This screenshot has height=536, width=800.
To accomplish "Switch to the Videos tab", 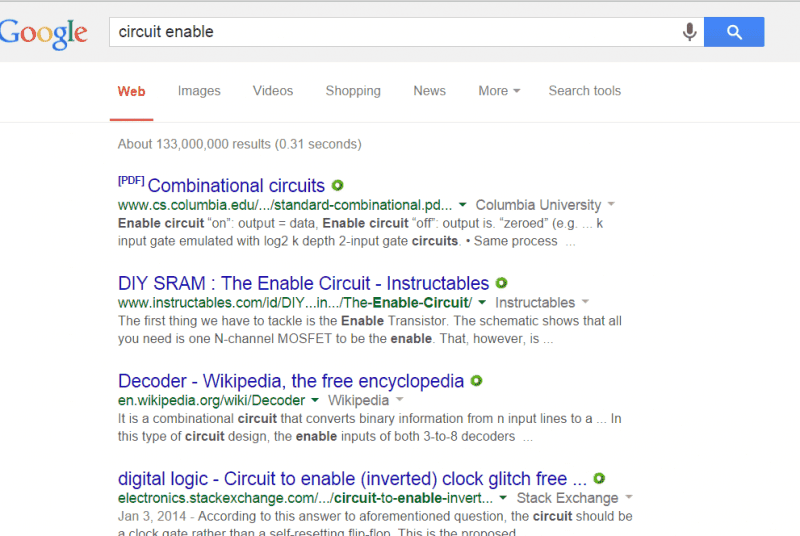I will point(273,91).
